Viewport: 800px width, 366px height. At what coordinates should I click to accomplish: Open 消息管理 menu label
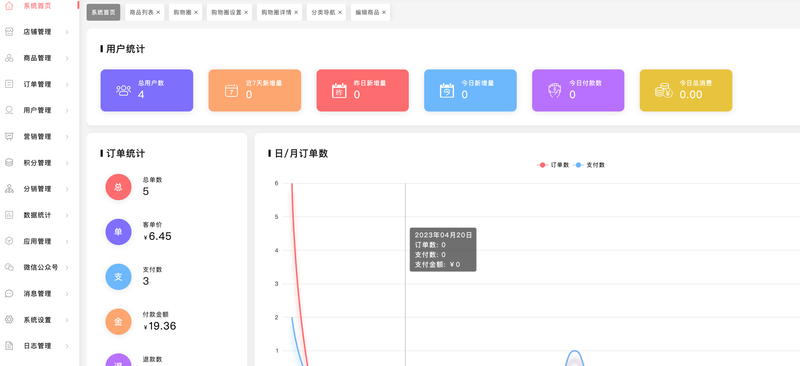pyautogui.click(x=37, y=294)
